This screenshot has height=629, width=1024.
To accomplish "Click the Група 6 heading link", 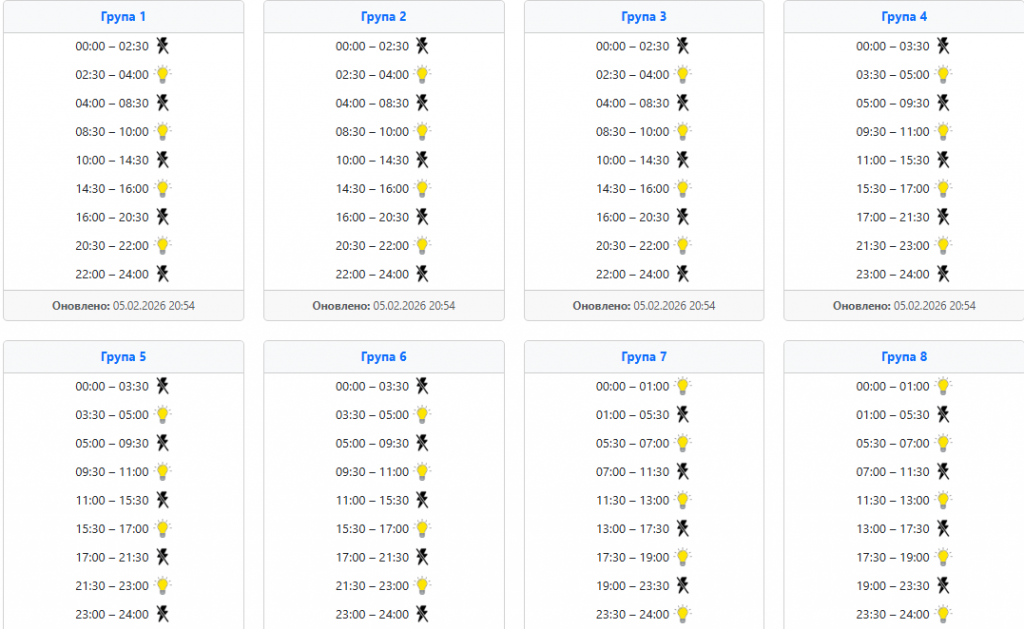I will click(384, 357).
